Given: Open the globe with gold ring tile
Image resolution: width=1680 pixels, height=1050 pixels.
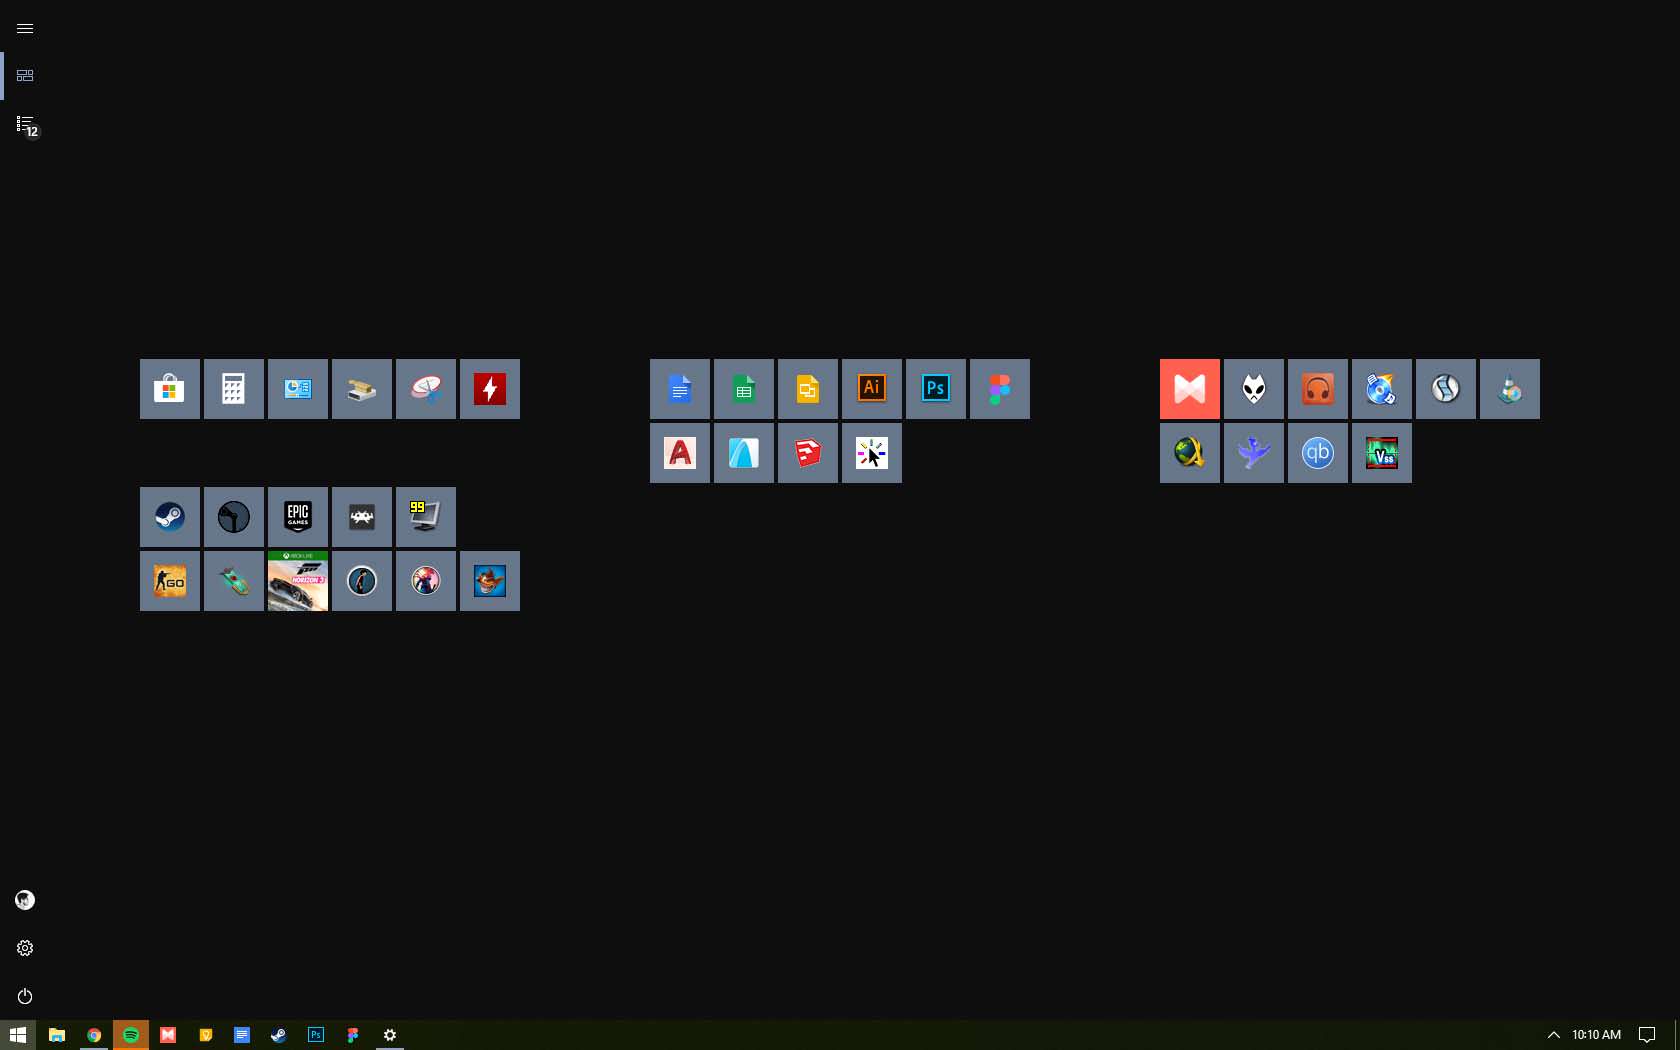Looking at the screenshot, I should (x=1190, y=453).
